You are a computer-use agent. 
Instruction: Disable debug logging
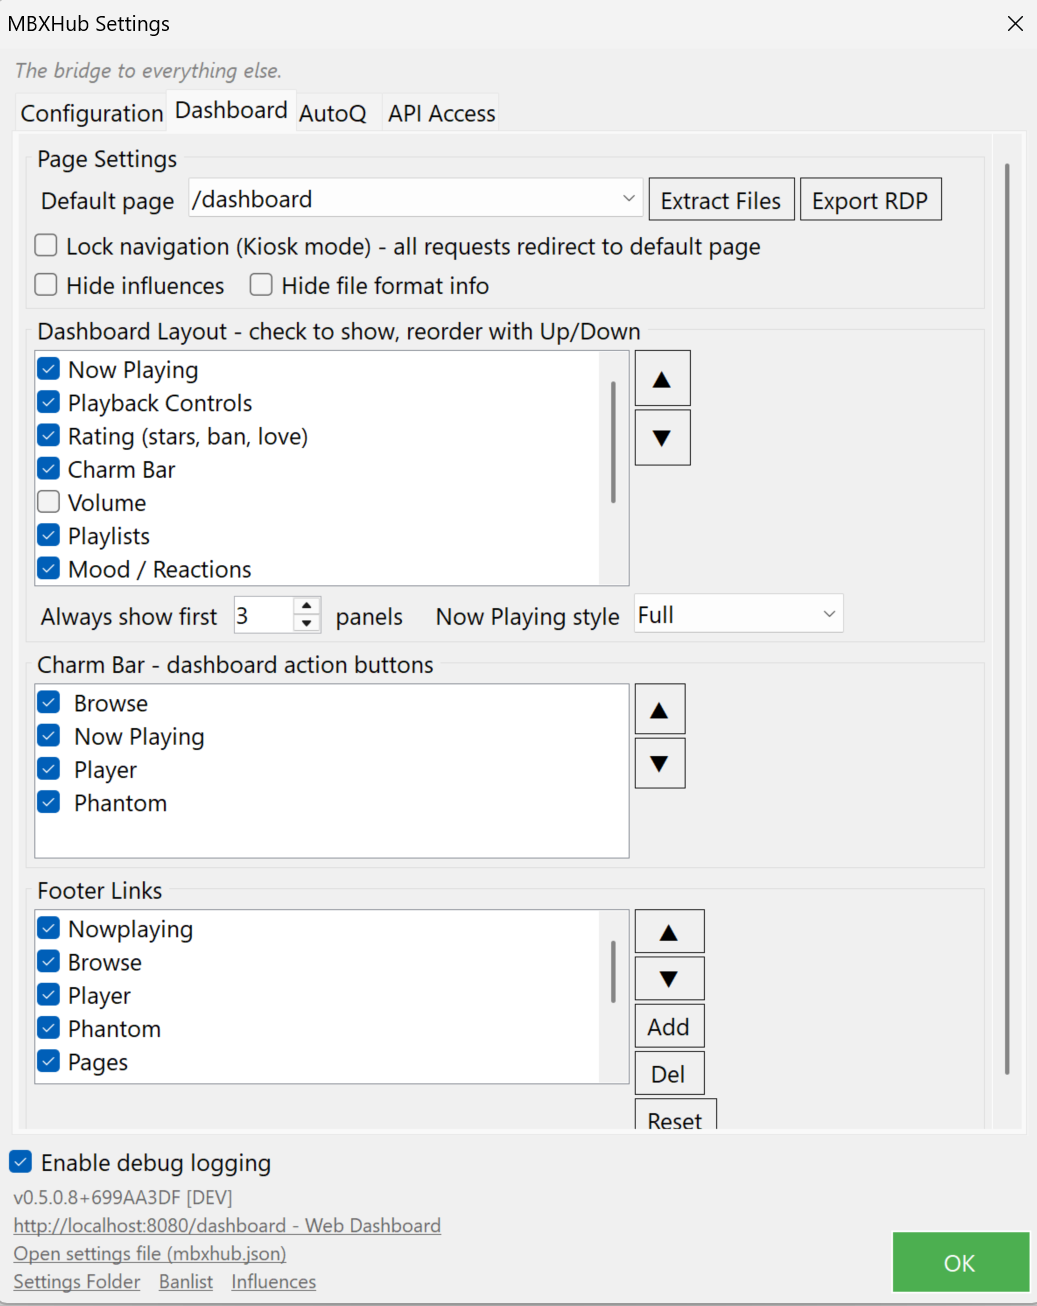point(21,1161)
